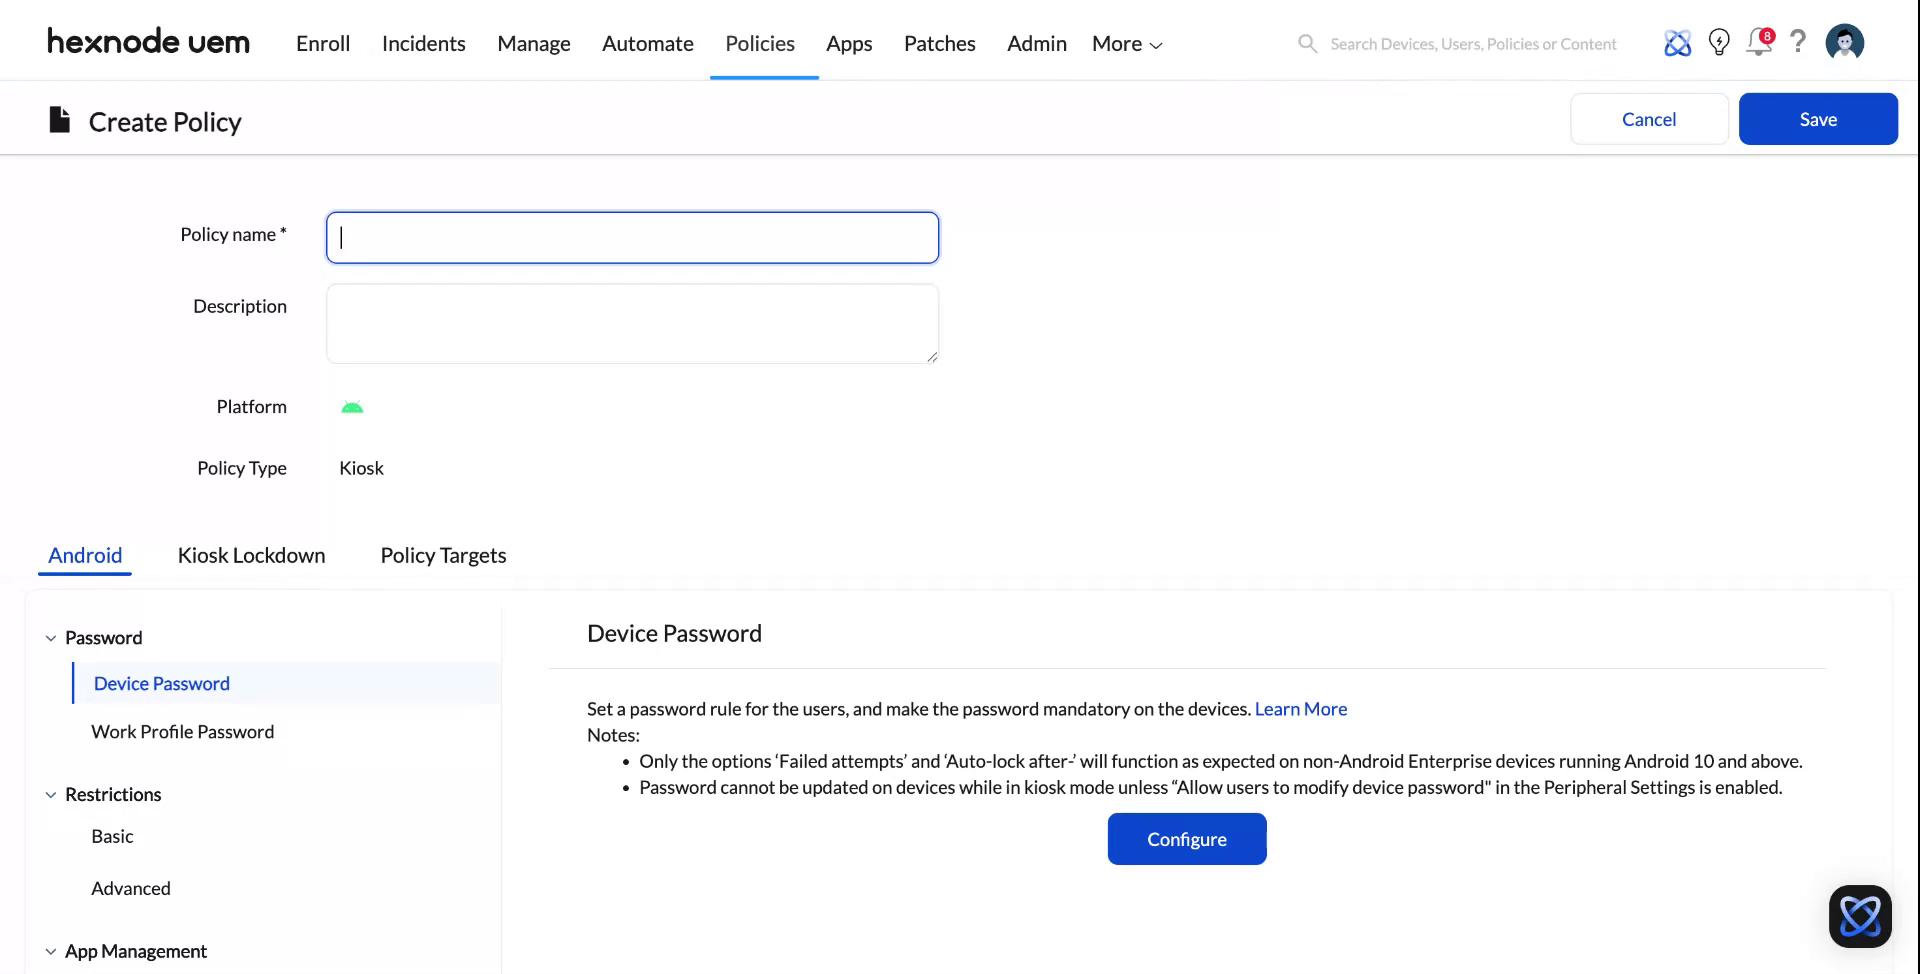Screen dimensions: 1920x974
Task: Switch to the Kiosk Lockdown tab
Action: (x=251, y=555)
